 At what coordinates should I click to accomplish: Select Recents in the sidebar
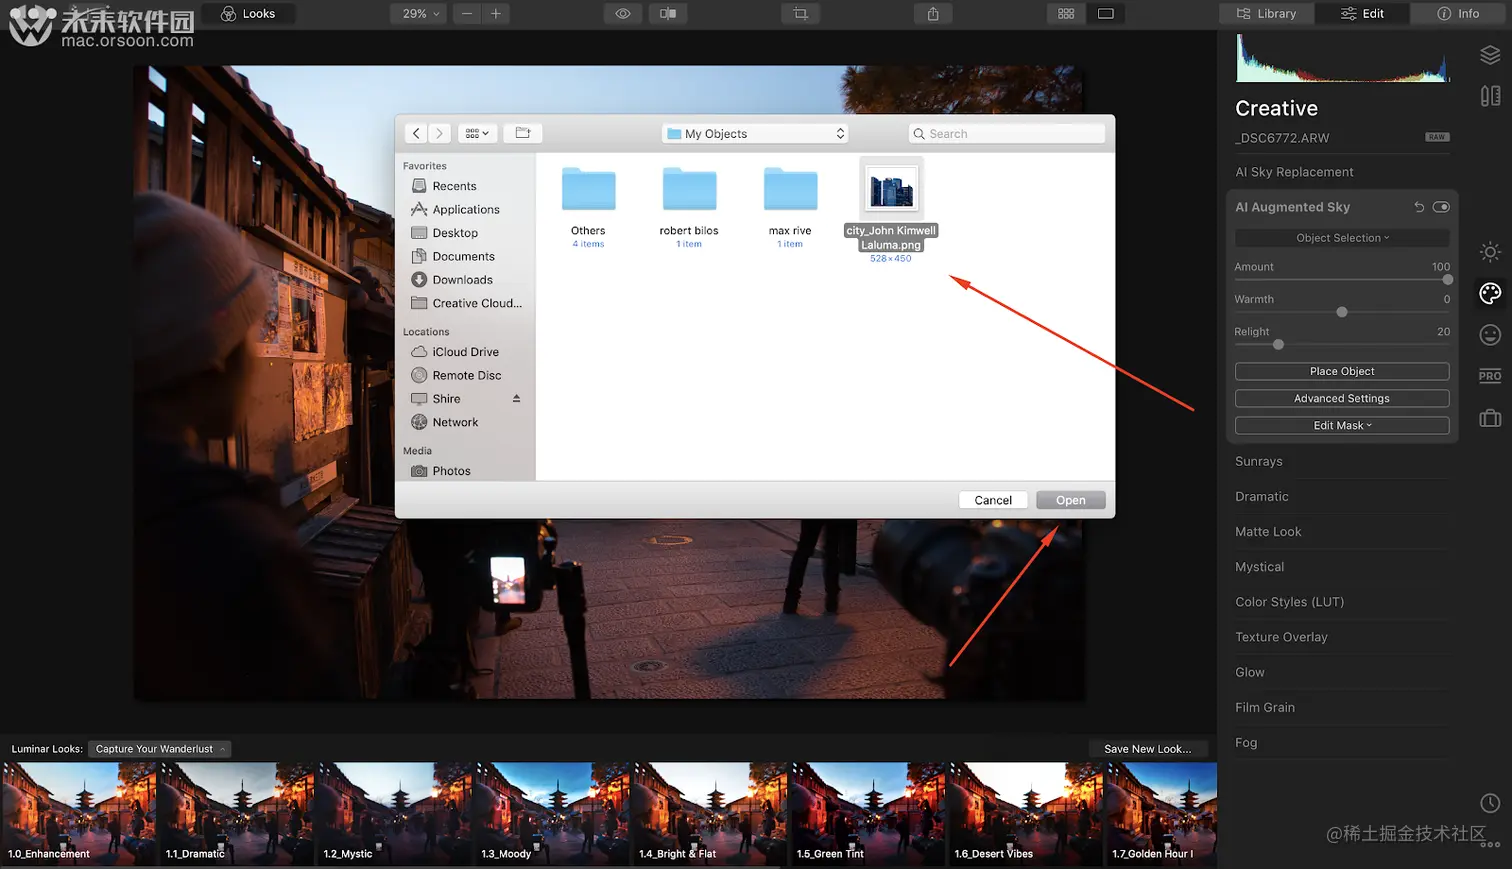point(454,186)
